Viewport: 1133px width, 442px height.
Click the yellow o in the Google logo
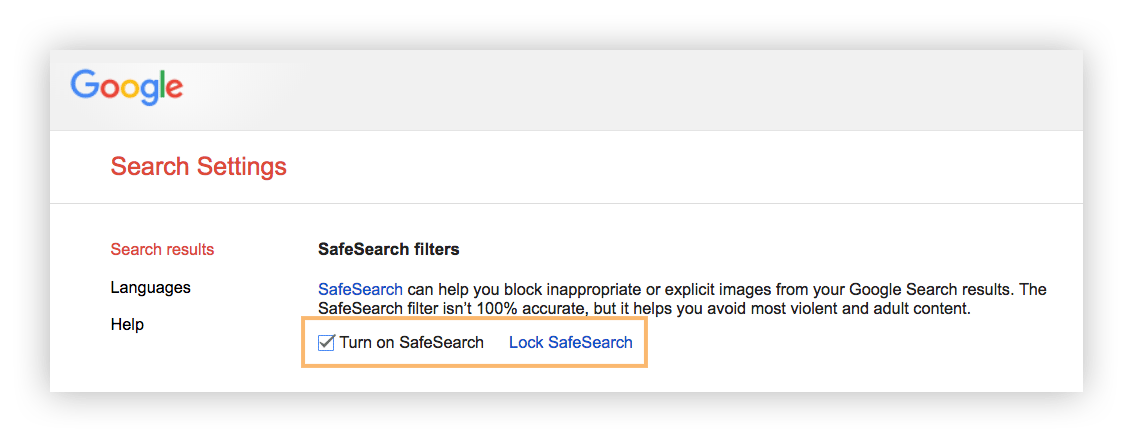click(131, 90)
